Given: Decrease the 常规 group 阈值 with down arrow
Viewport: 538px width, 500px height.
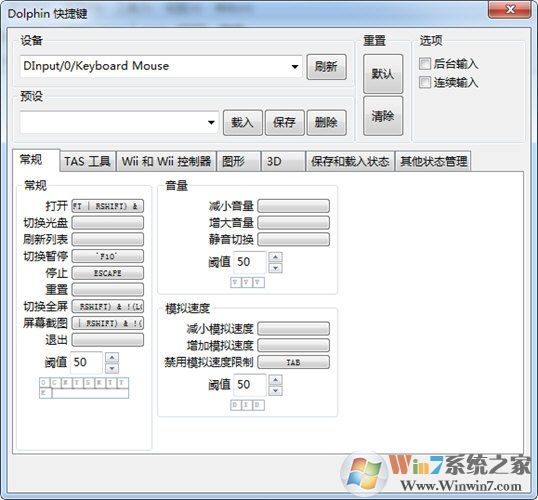Looking at the screenshot, I should [x=112, y=369].
